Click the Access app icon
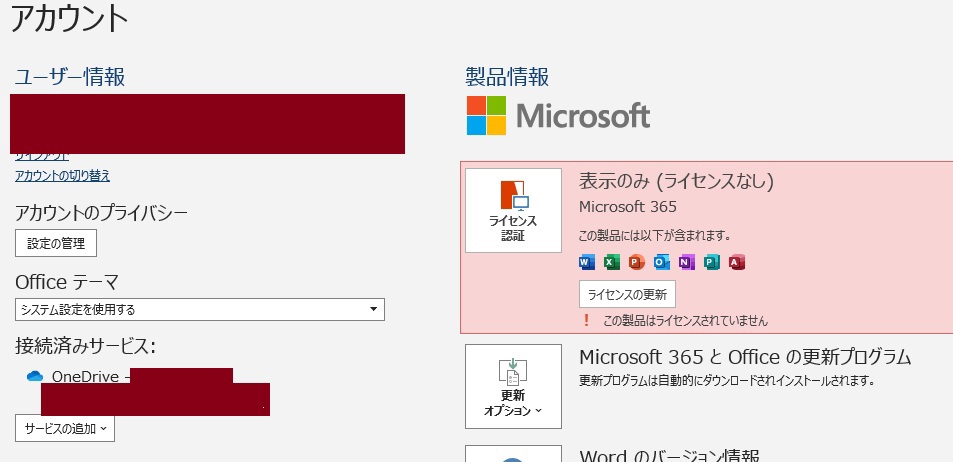953x462 pixels. point(737,263)
